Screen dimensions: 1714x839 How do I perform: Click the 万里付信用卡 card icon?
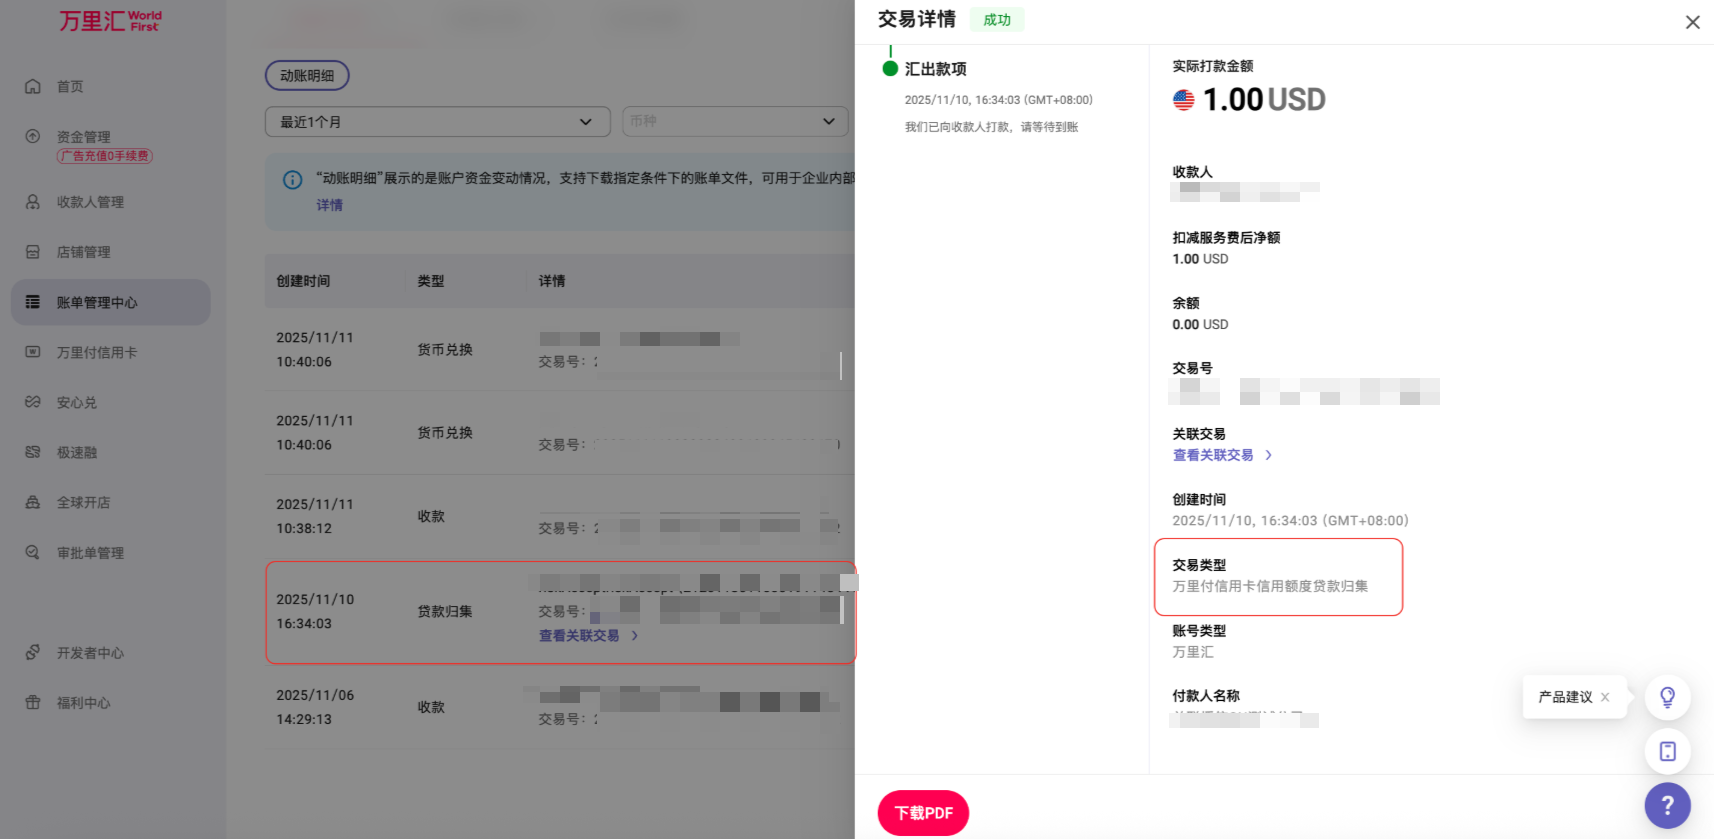coord(33,352)
